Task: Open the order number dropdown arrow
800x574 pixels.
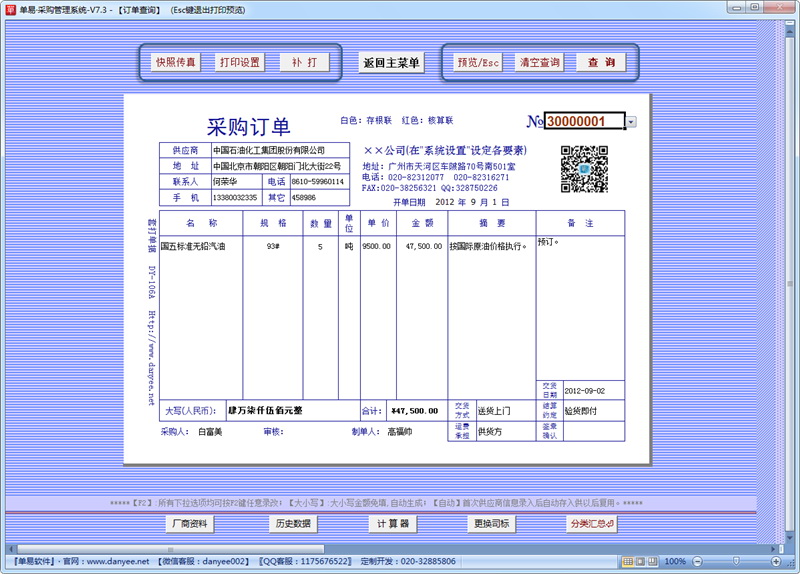Action: click(x=631, y=122)
